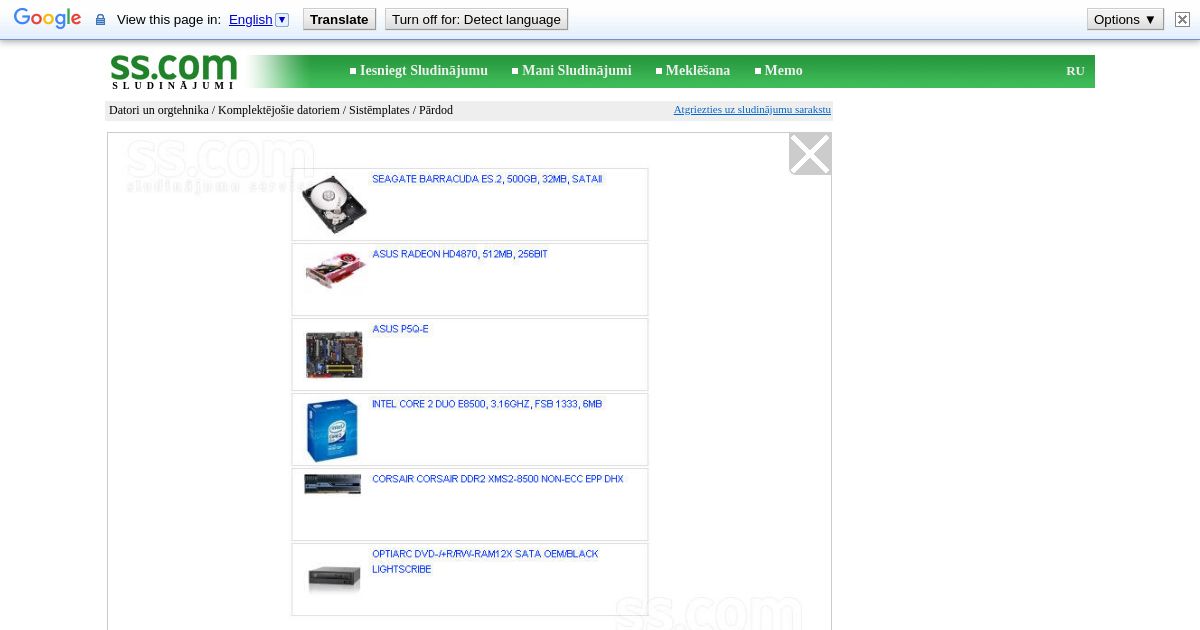This screenshot has height=630, width=1200.
Task: Click Sistēmplates breadcrumb
Action: point(379,110)
